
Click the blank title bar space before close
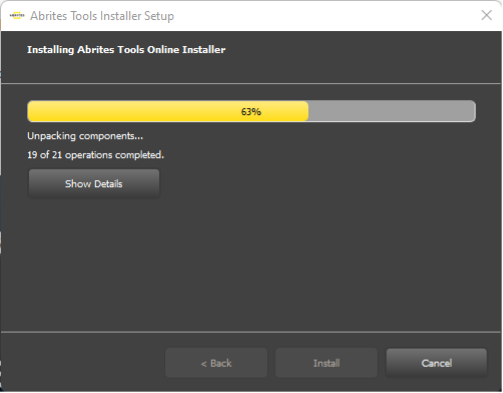point(327,16)
